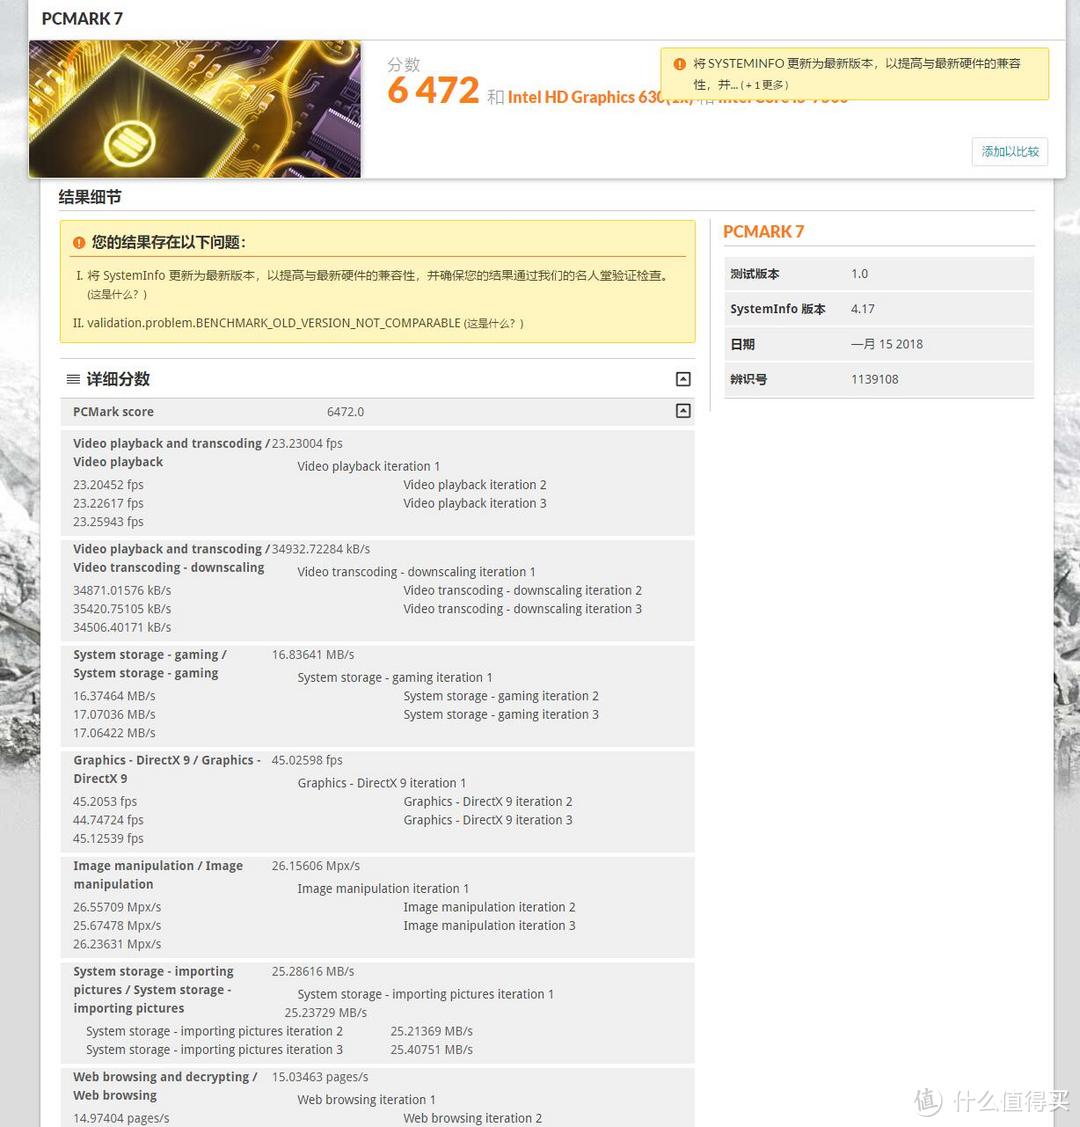Select the score 6 472
The width and height of the screenshot is (1080, 1127).
point(433,91)
